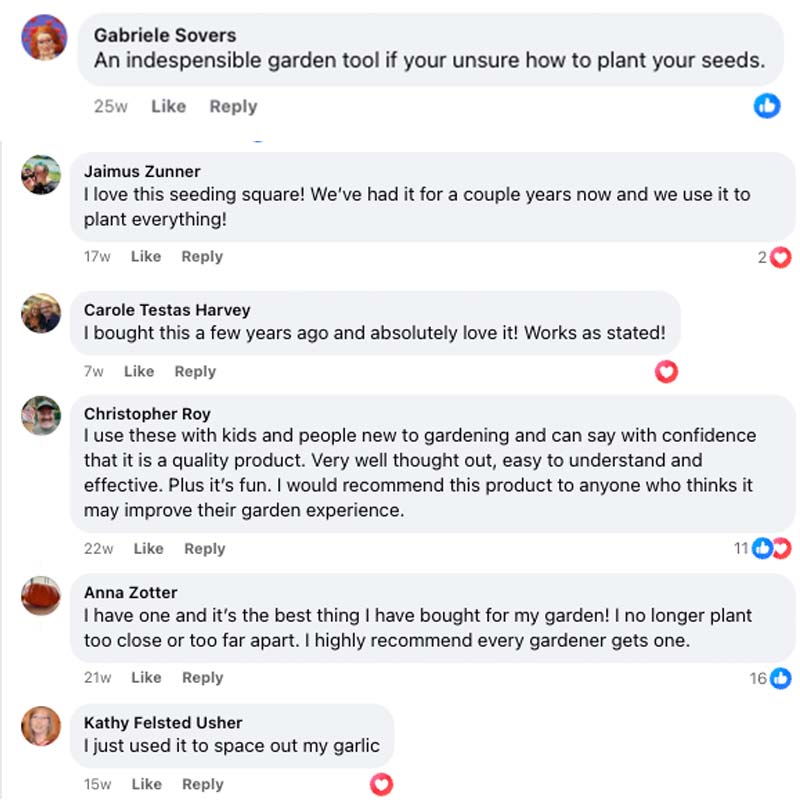Screen dimensions: 800x800
Task: Open Christopher Roy's avatar
Action: [x=41, y=416]
